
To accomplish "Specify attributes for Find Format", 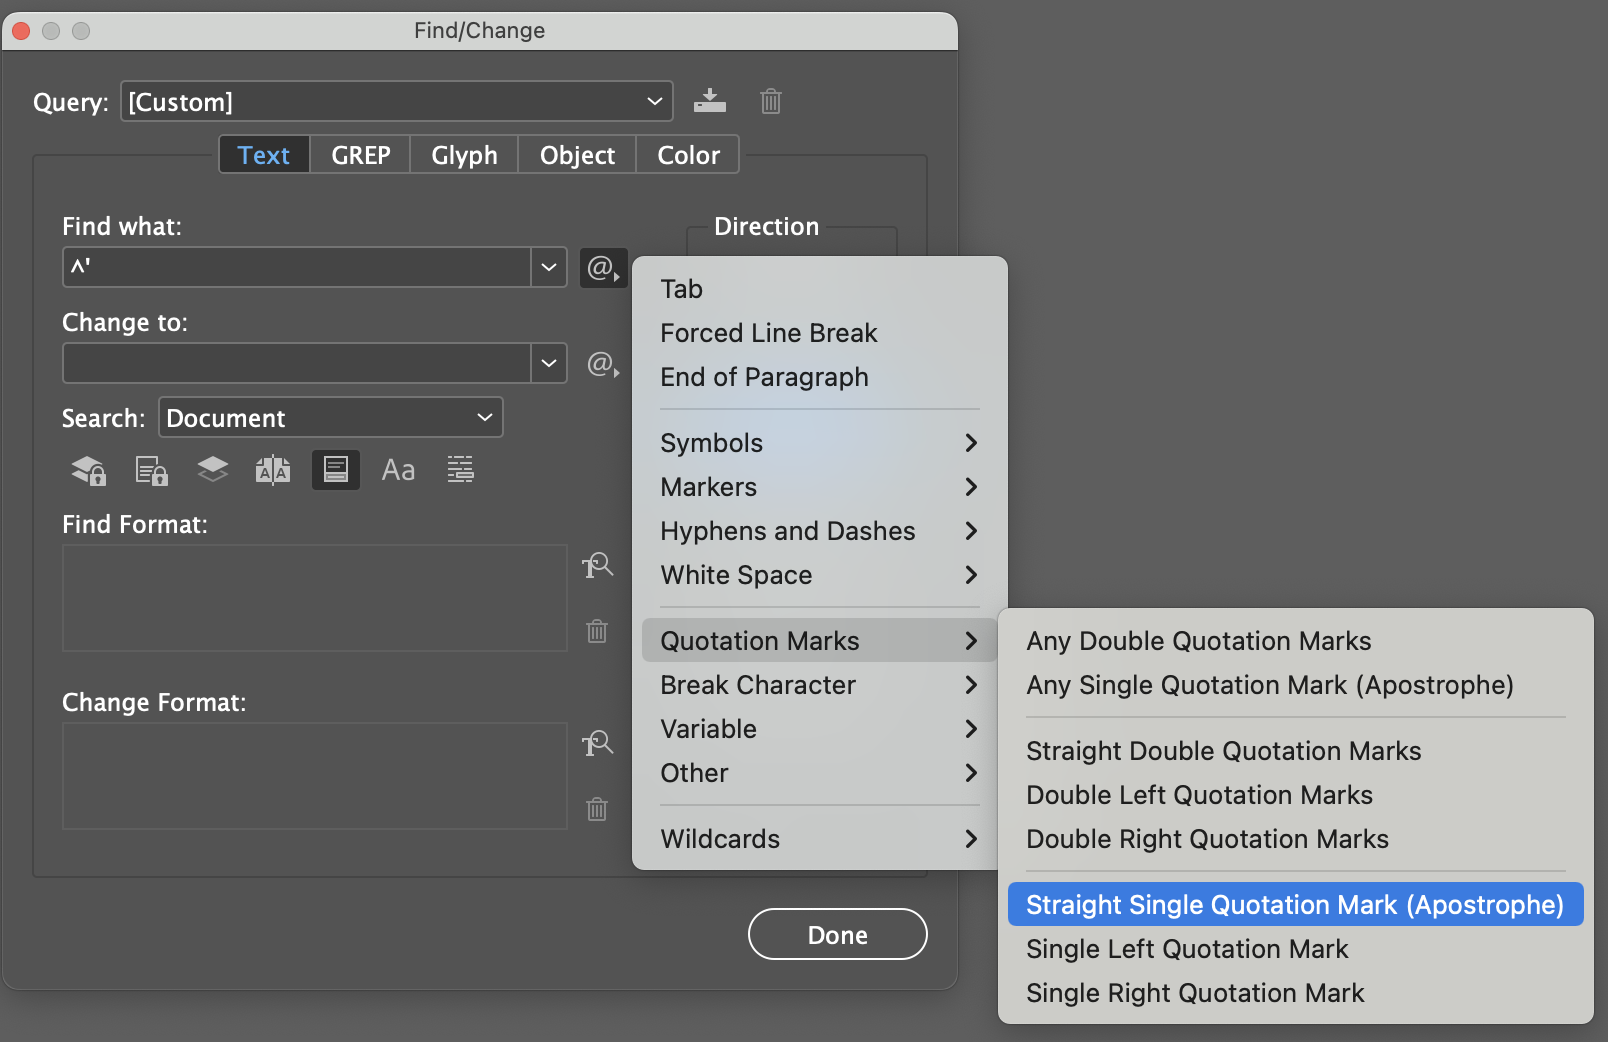I will coord(597,565).
